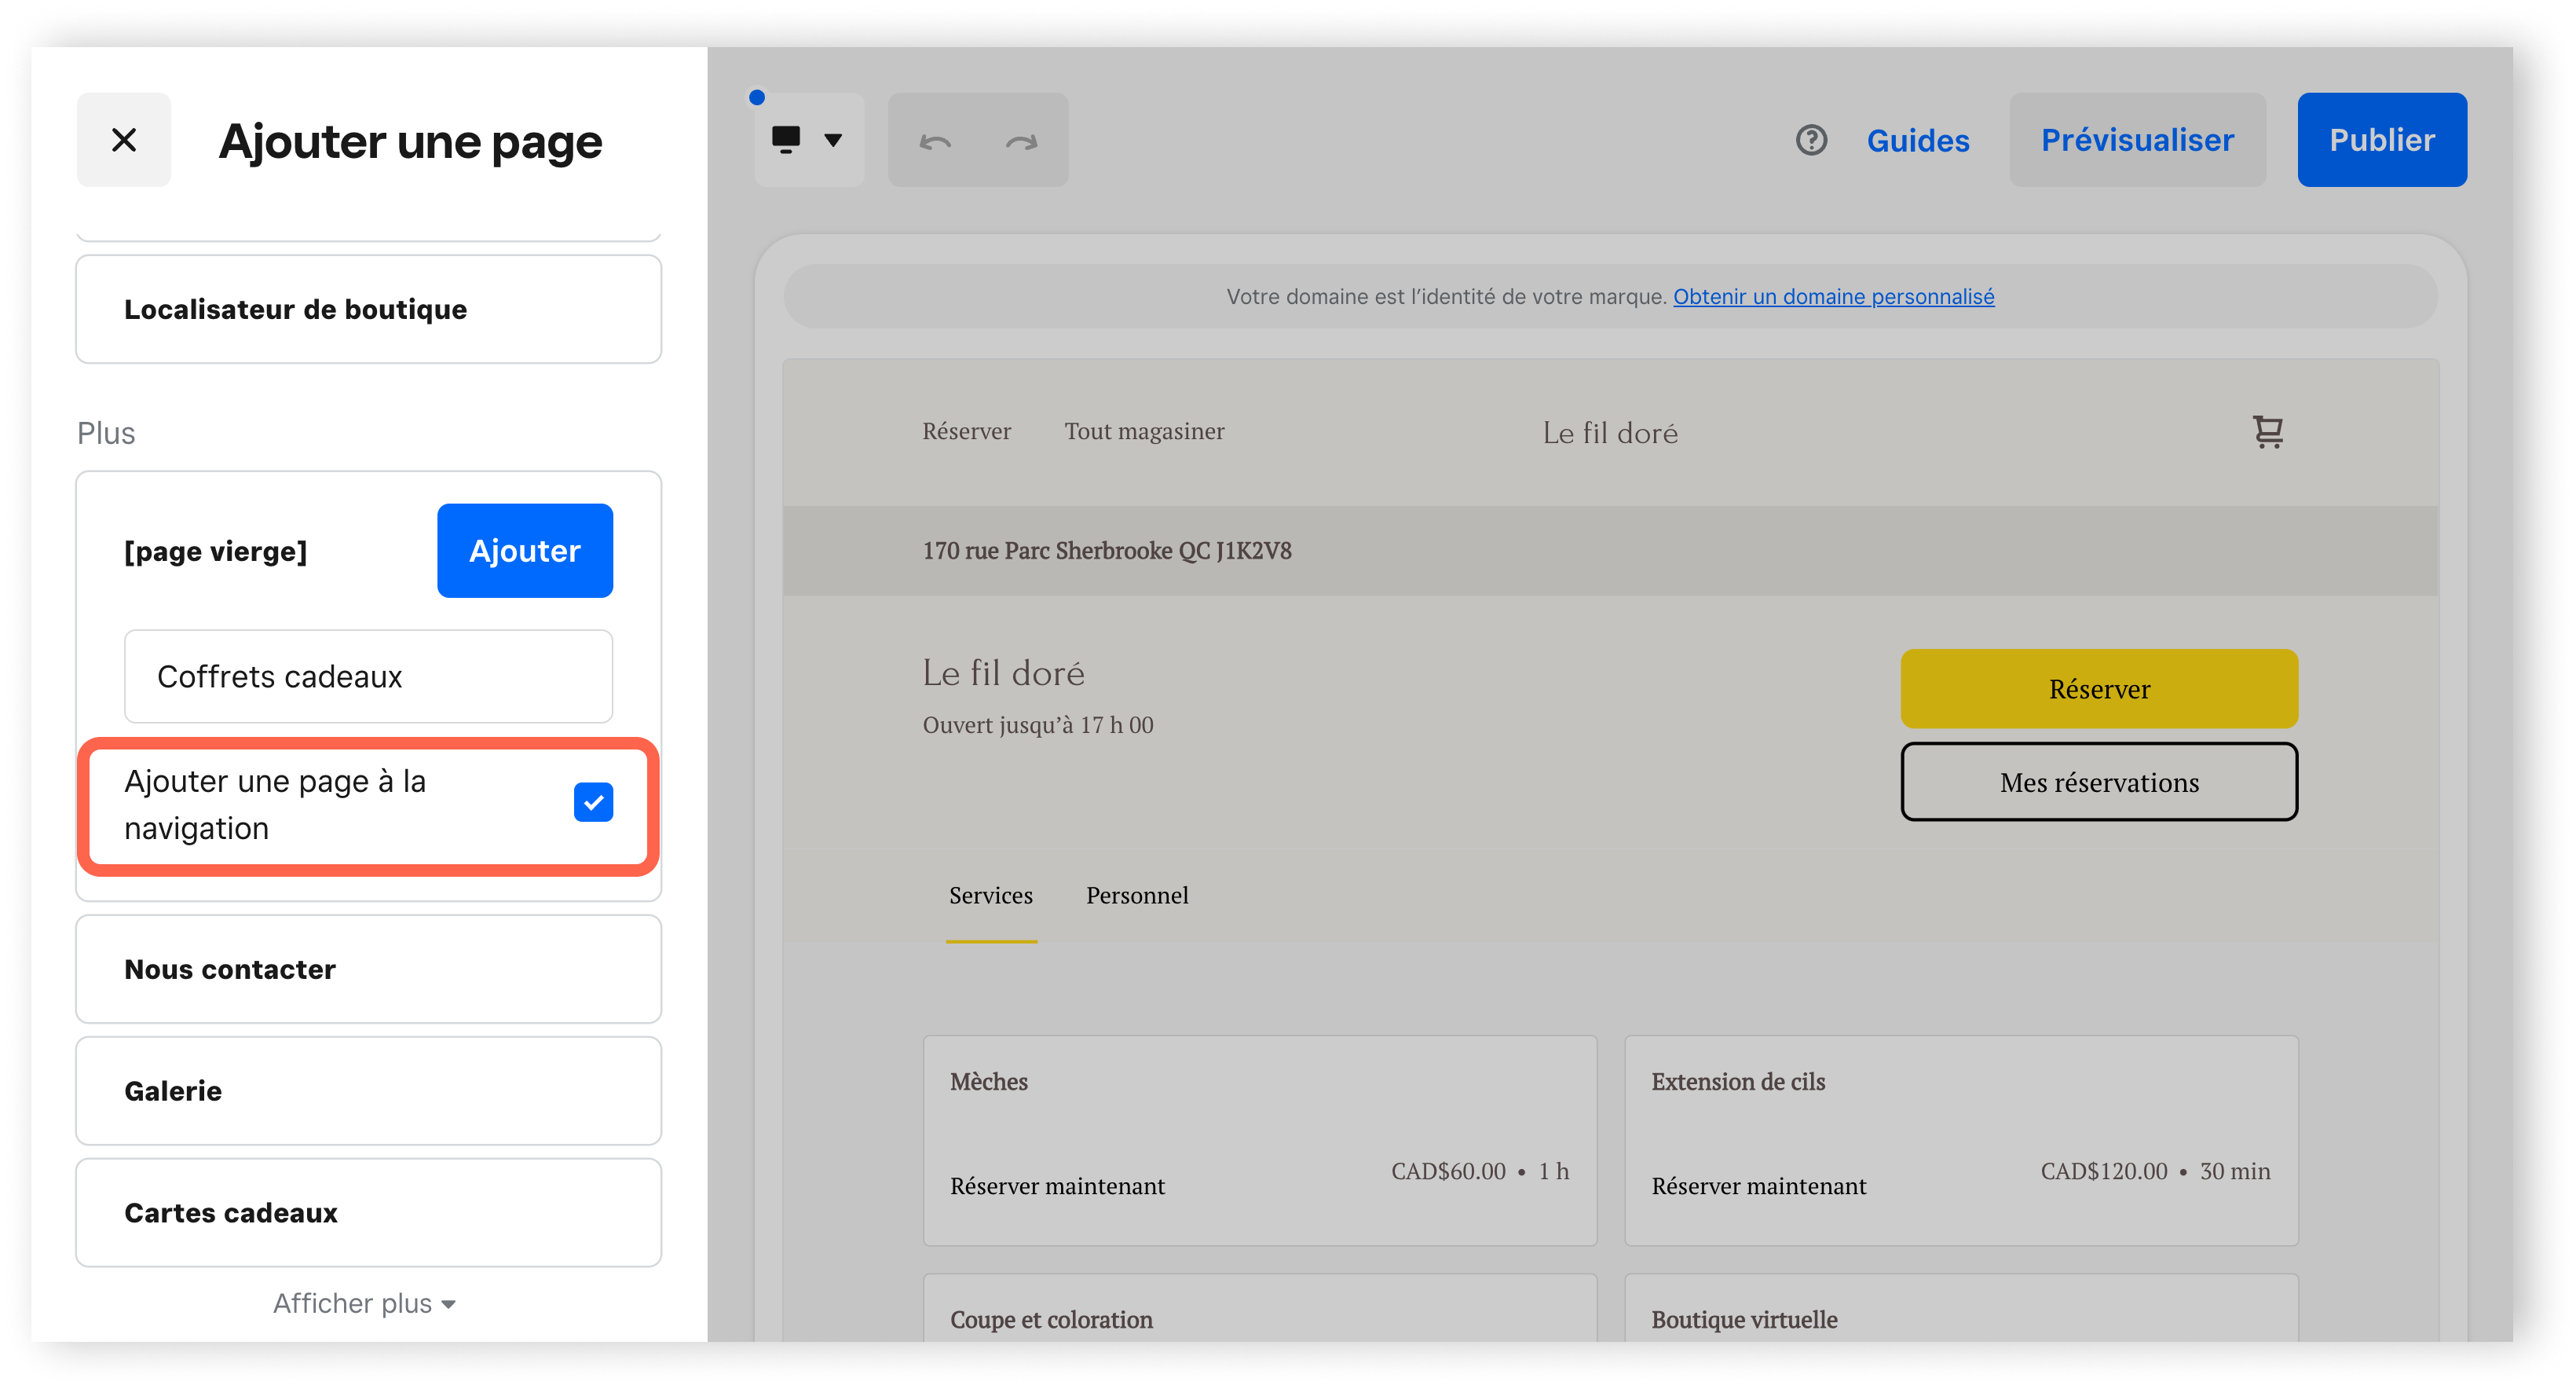
Task: Click the redo arrow icon
Action: (1021, 142)
